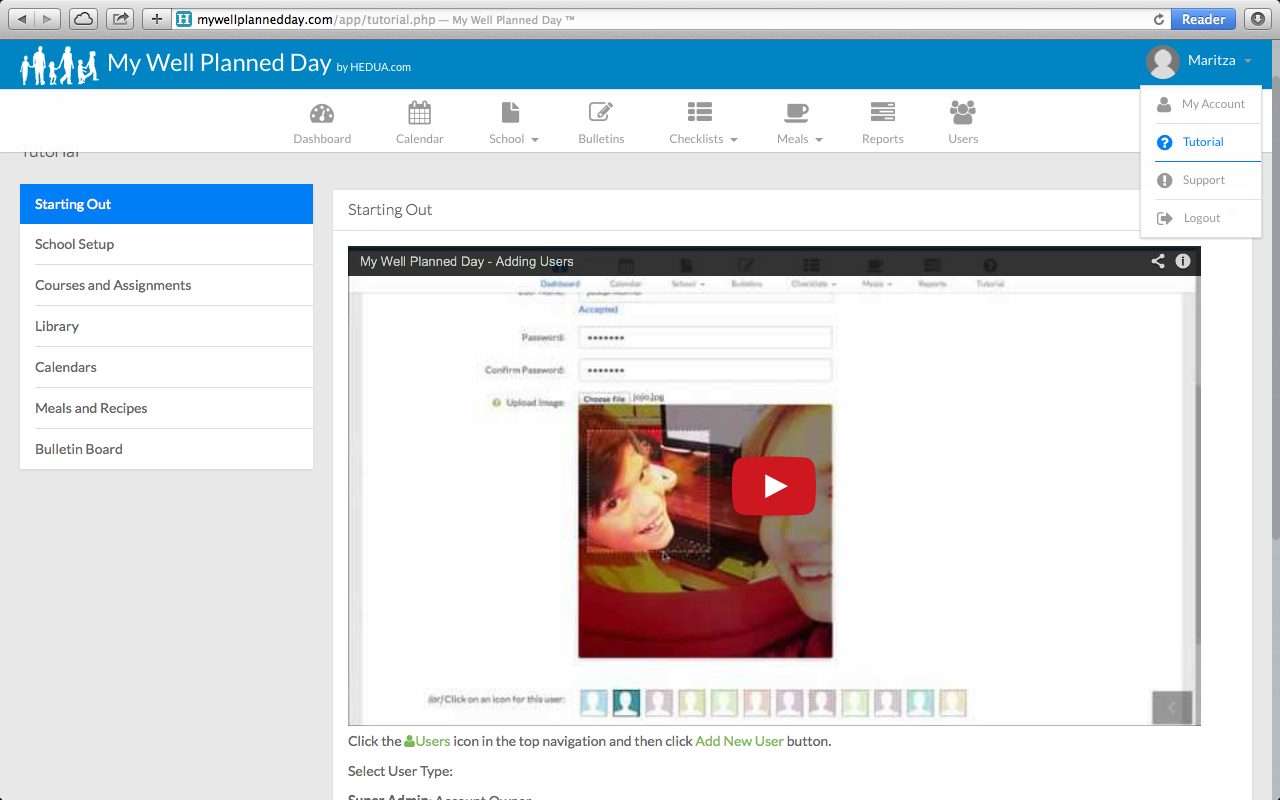The height and width of the screenshot is (800, 1280).
Task: Click the browser address bar
Action: tap(660, 19)
